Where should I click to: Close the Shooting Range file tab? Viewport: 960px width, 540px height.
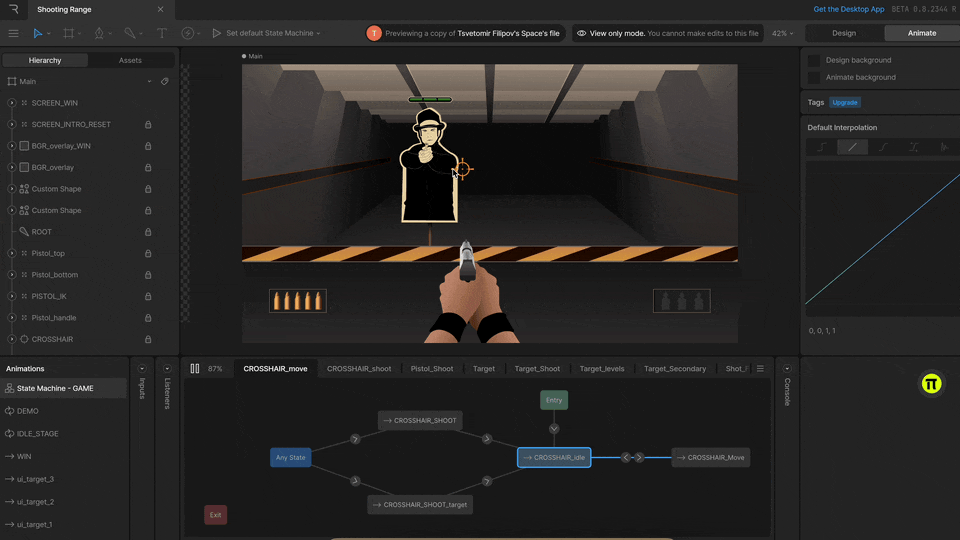click(x=160, y=9)
